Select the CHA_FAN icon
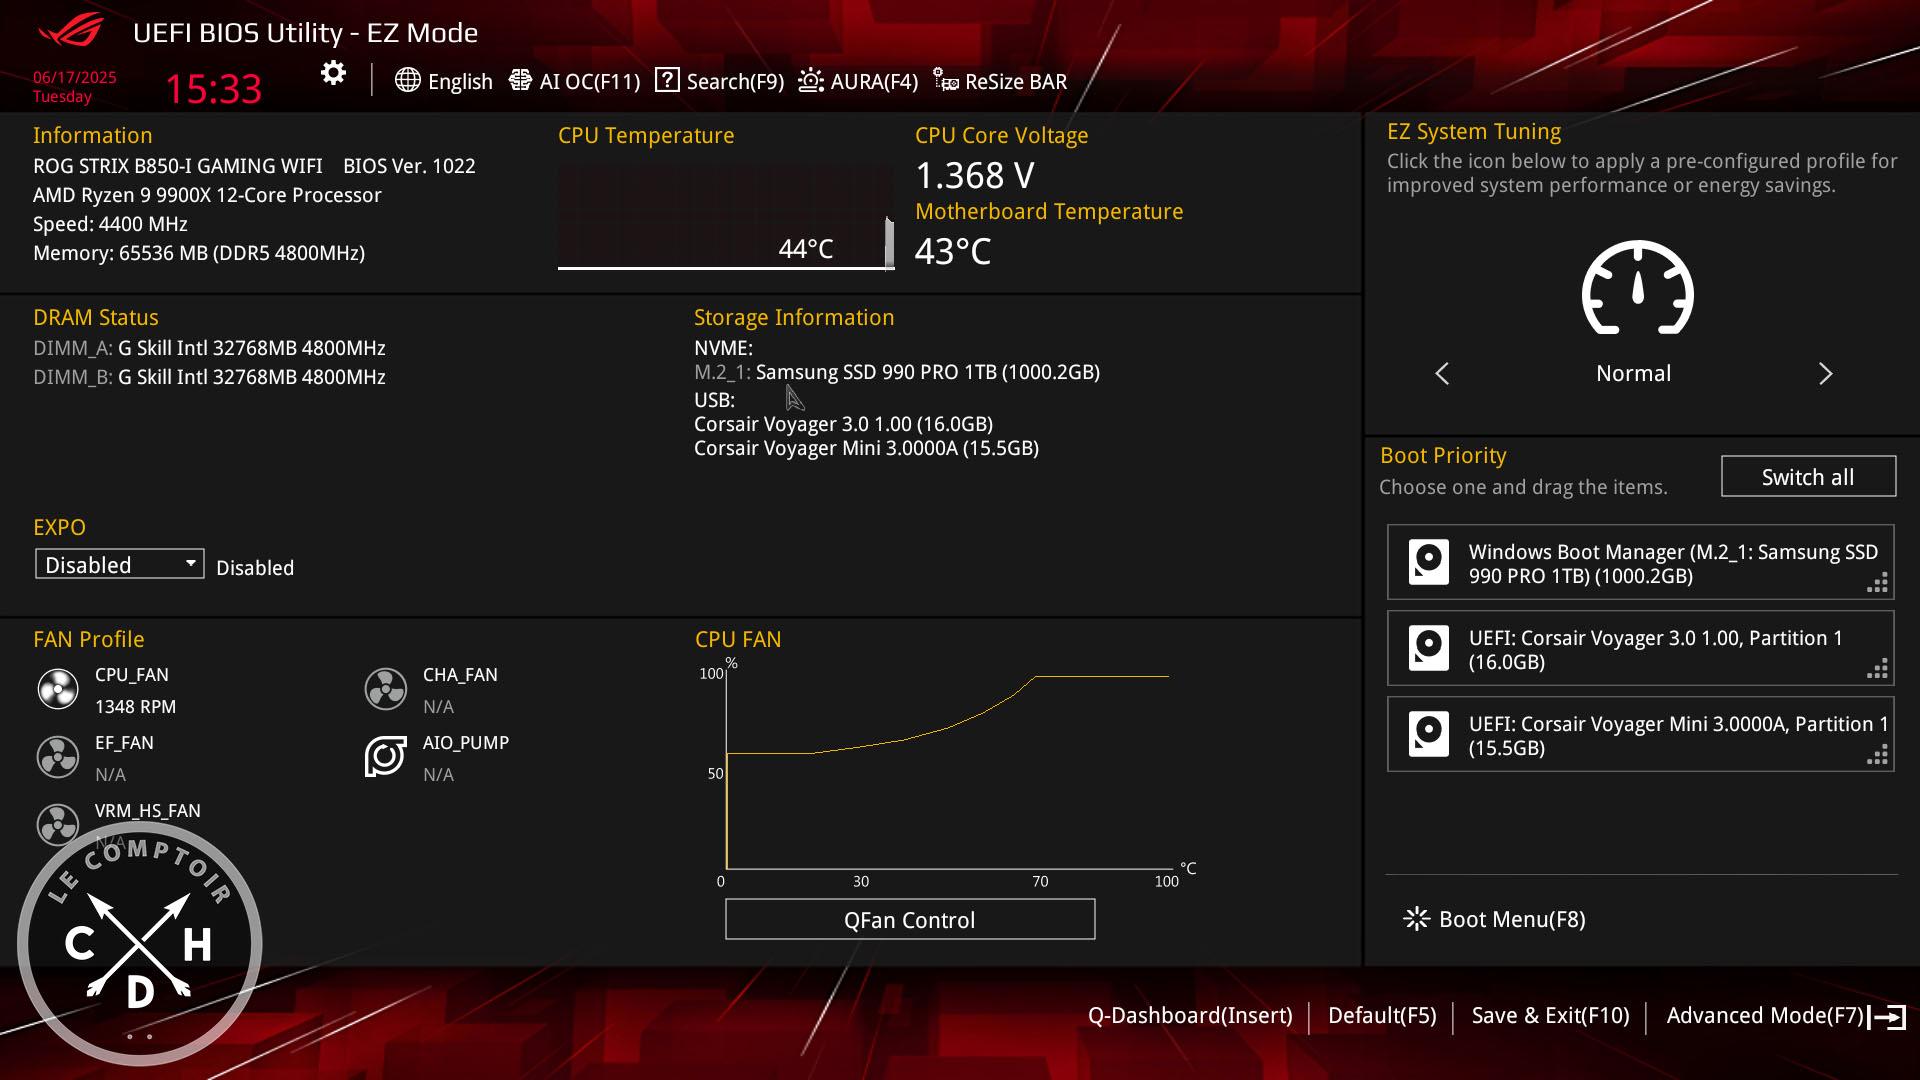 [385, 689]
